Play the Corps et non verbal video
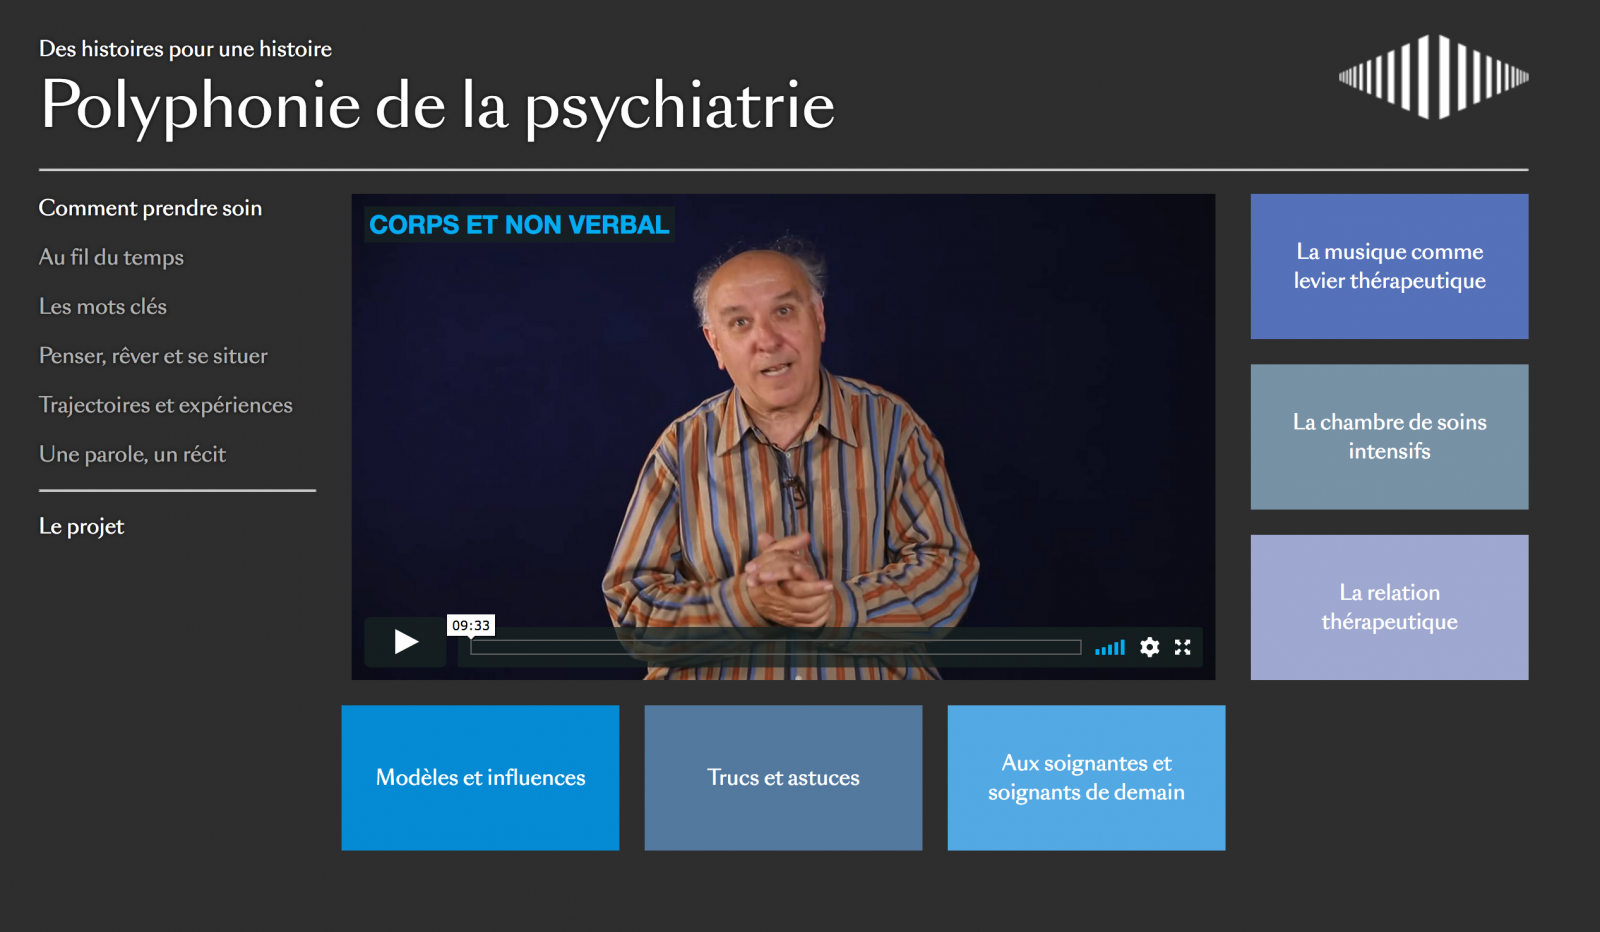 [x=405, y=642]
